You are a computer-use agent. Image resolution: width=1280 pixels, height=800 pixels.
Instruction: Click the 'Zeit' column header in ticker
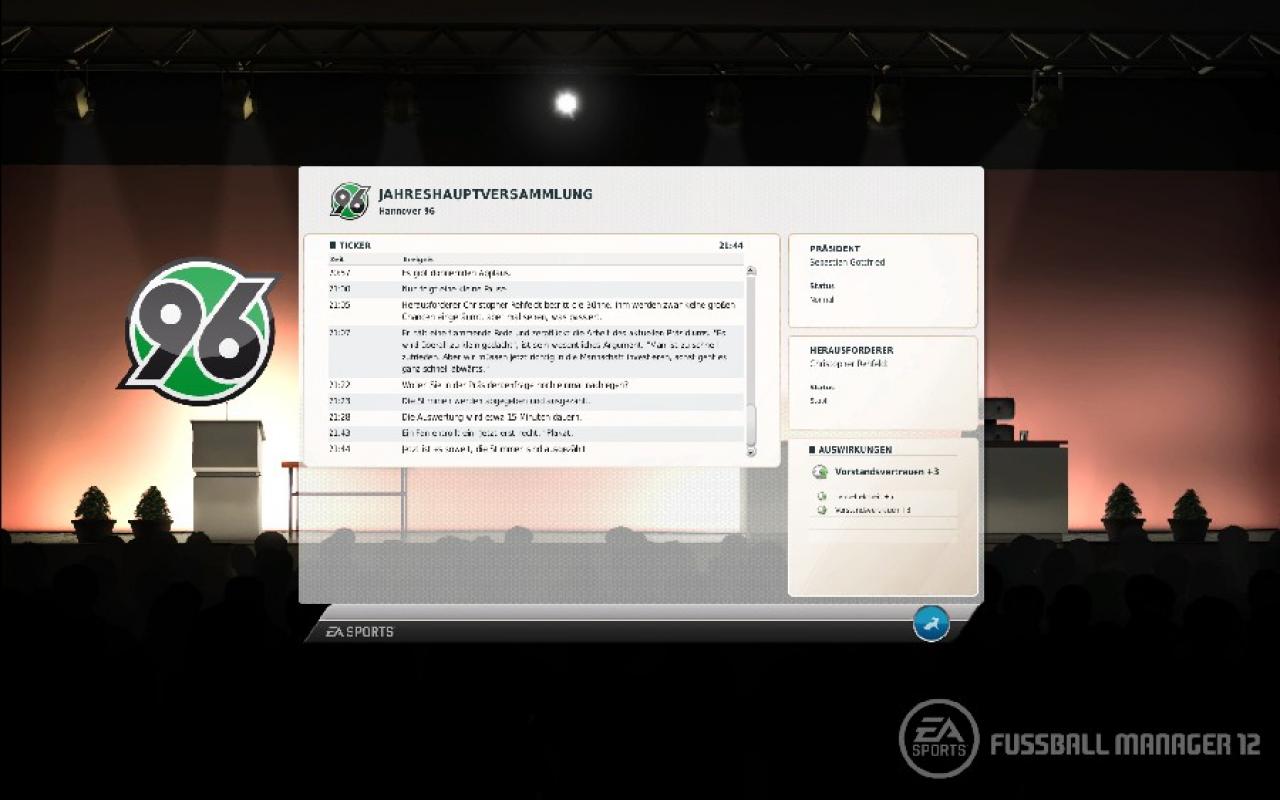point(337,259)
